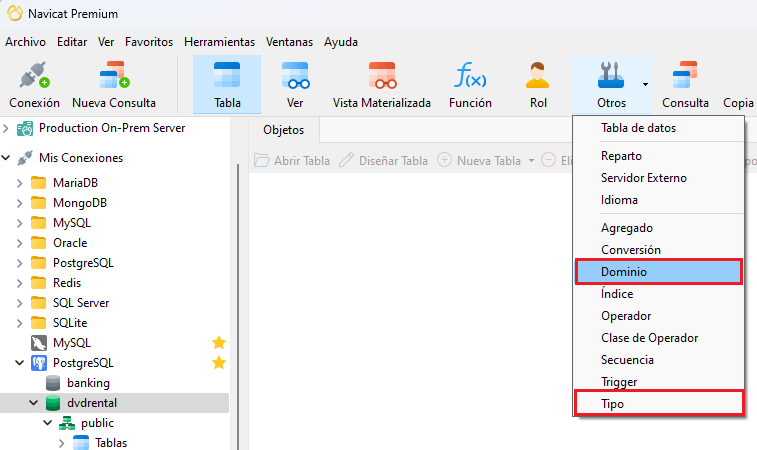
Task: Choose Secuencia menu entry
Action: (x=659, y=360)
